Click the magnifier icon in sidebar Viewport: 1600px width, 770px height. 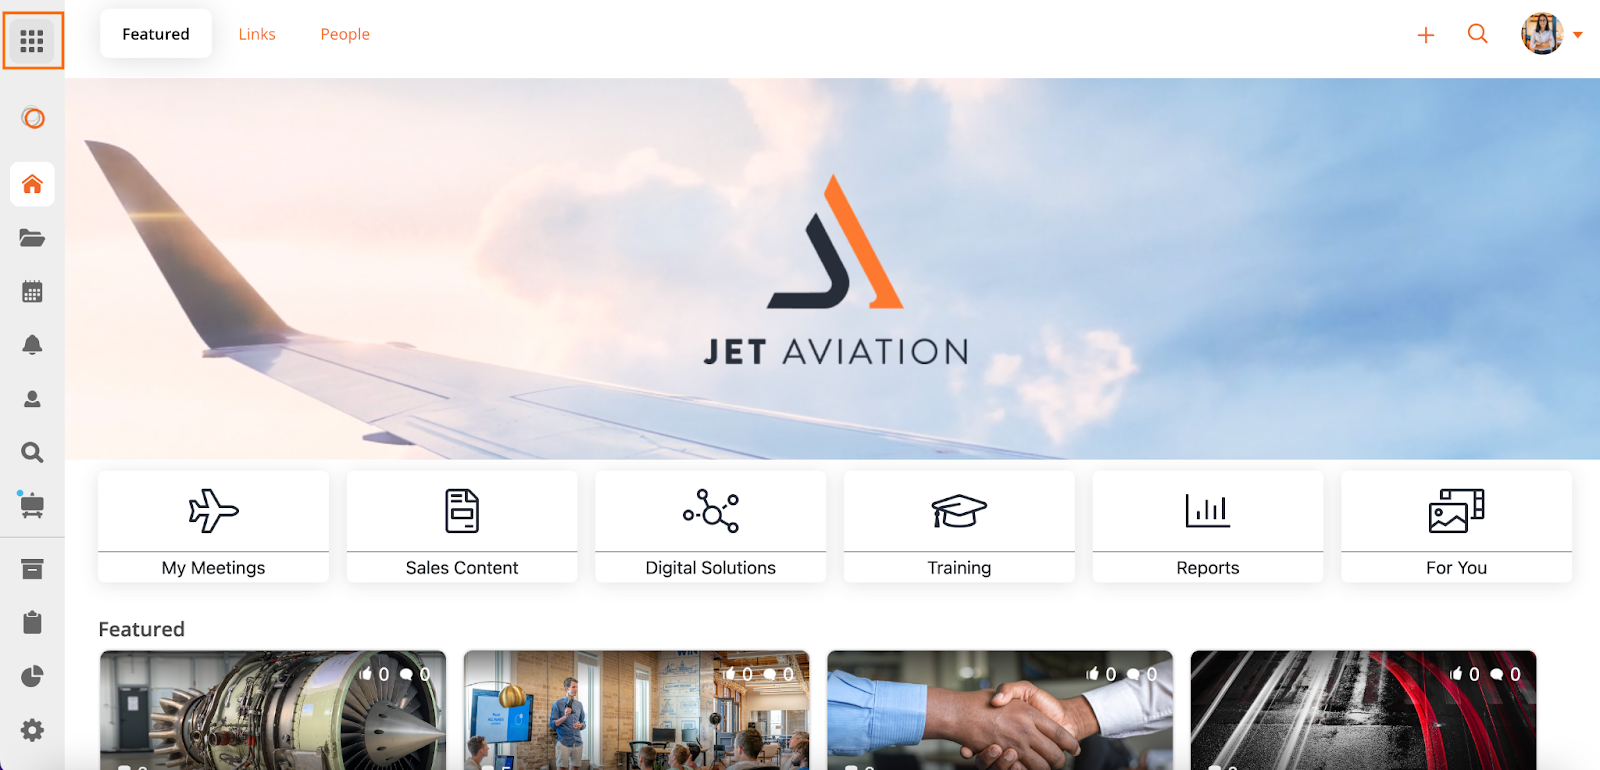pos(32,452)
